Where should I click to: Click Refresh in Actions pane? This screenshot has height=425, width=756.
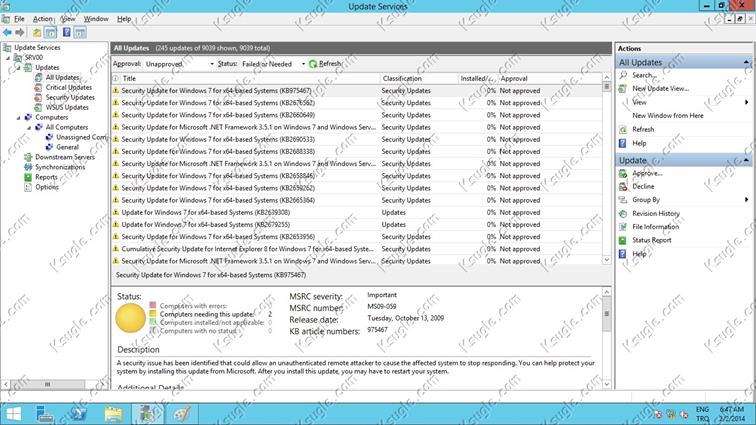(x=643, y=129)
